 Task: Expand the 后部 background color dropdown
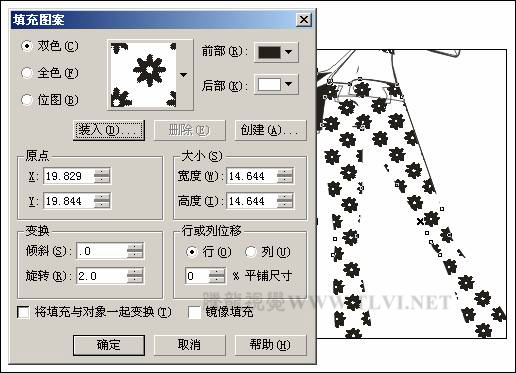(x=289, y=84)
